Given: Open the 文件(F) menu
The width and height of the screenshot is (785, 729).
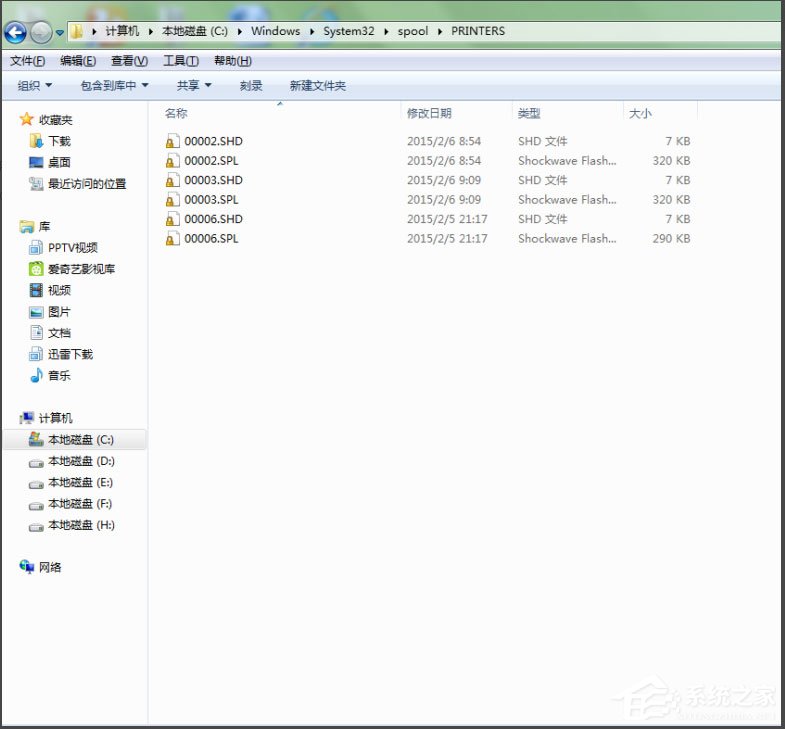Looking at the screenshot, I should tap(27, 61).
